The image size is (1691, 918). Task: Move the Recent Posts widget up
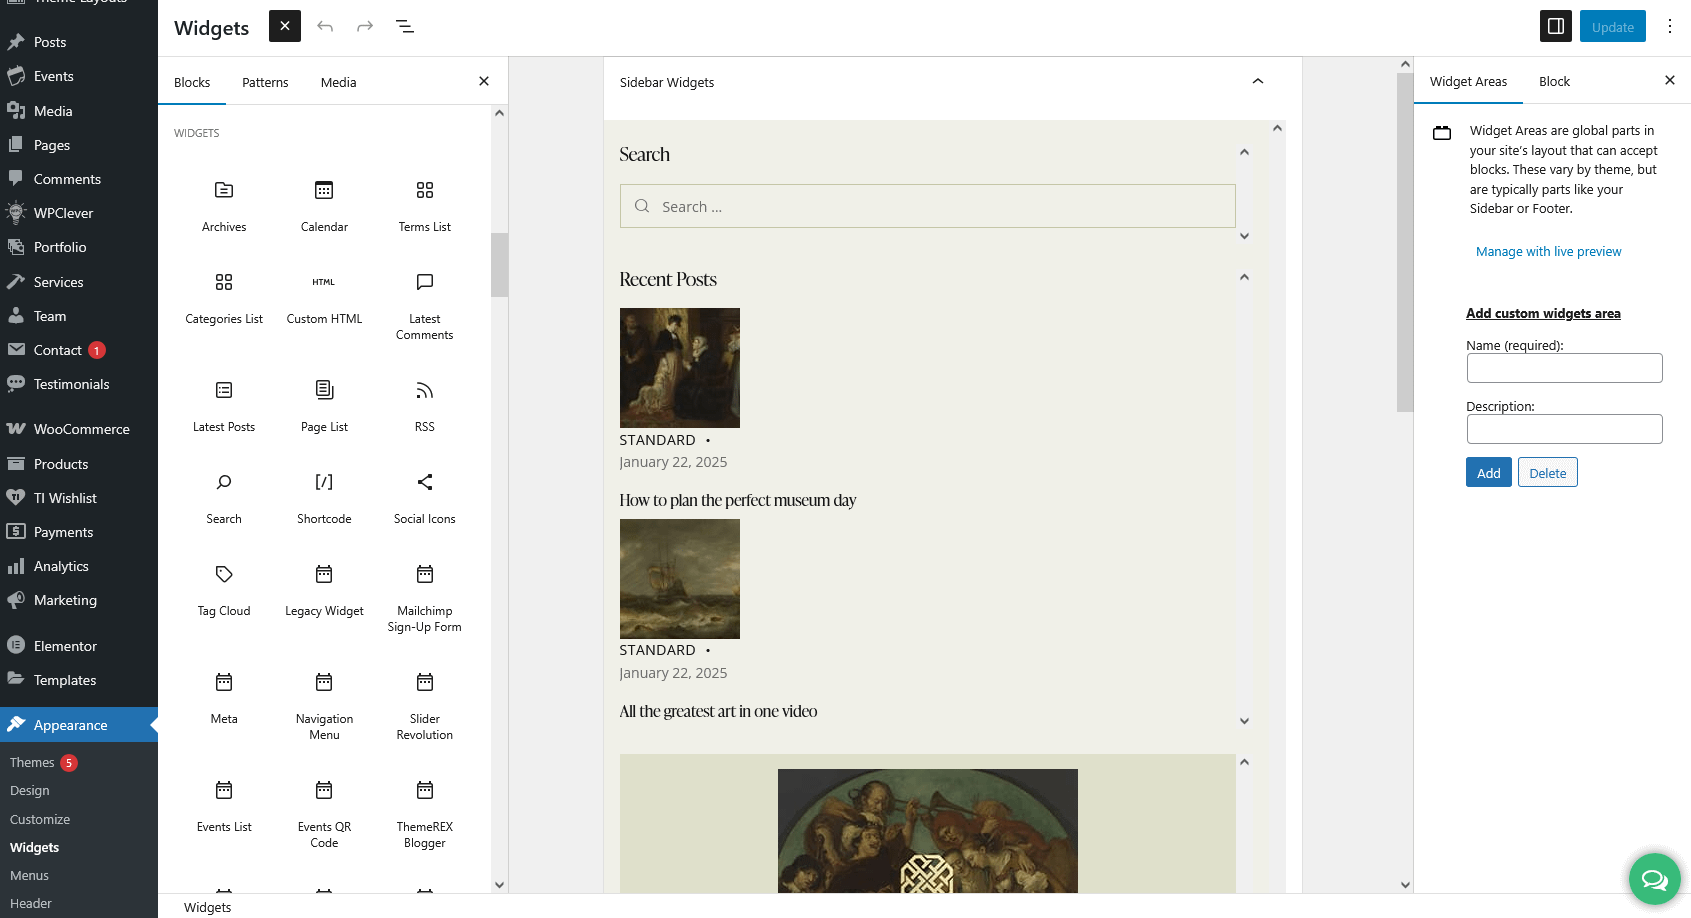tap(1244, 278)
